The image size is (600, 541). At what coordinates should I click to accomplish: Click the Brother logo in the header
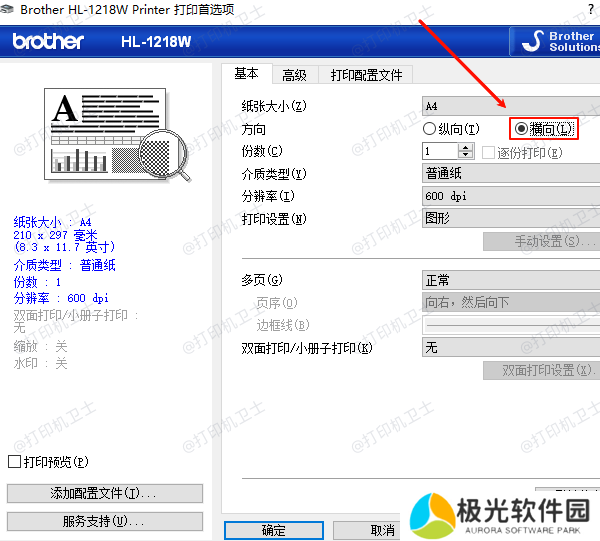click(48, 42)
